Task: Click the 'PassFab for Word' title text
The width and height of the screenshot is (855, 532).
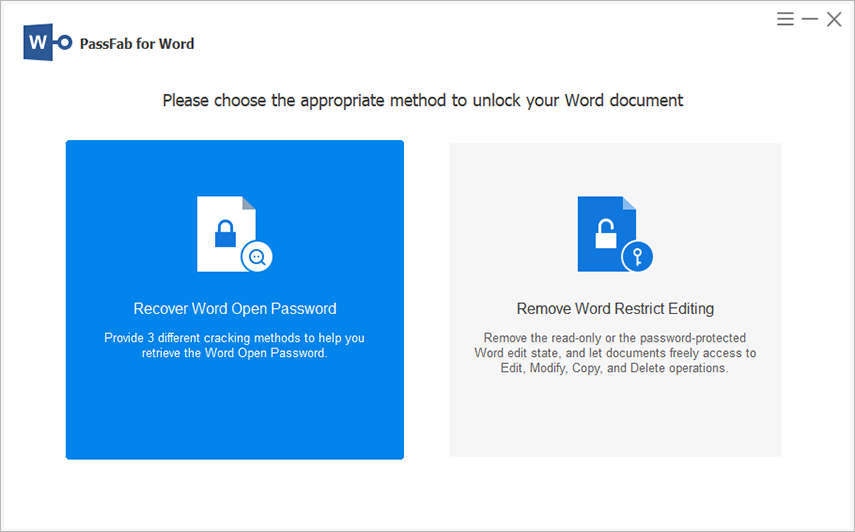Action: coord(139,44)
